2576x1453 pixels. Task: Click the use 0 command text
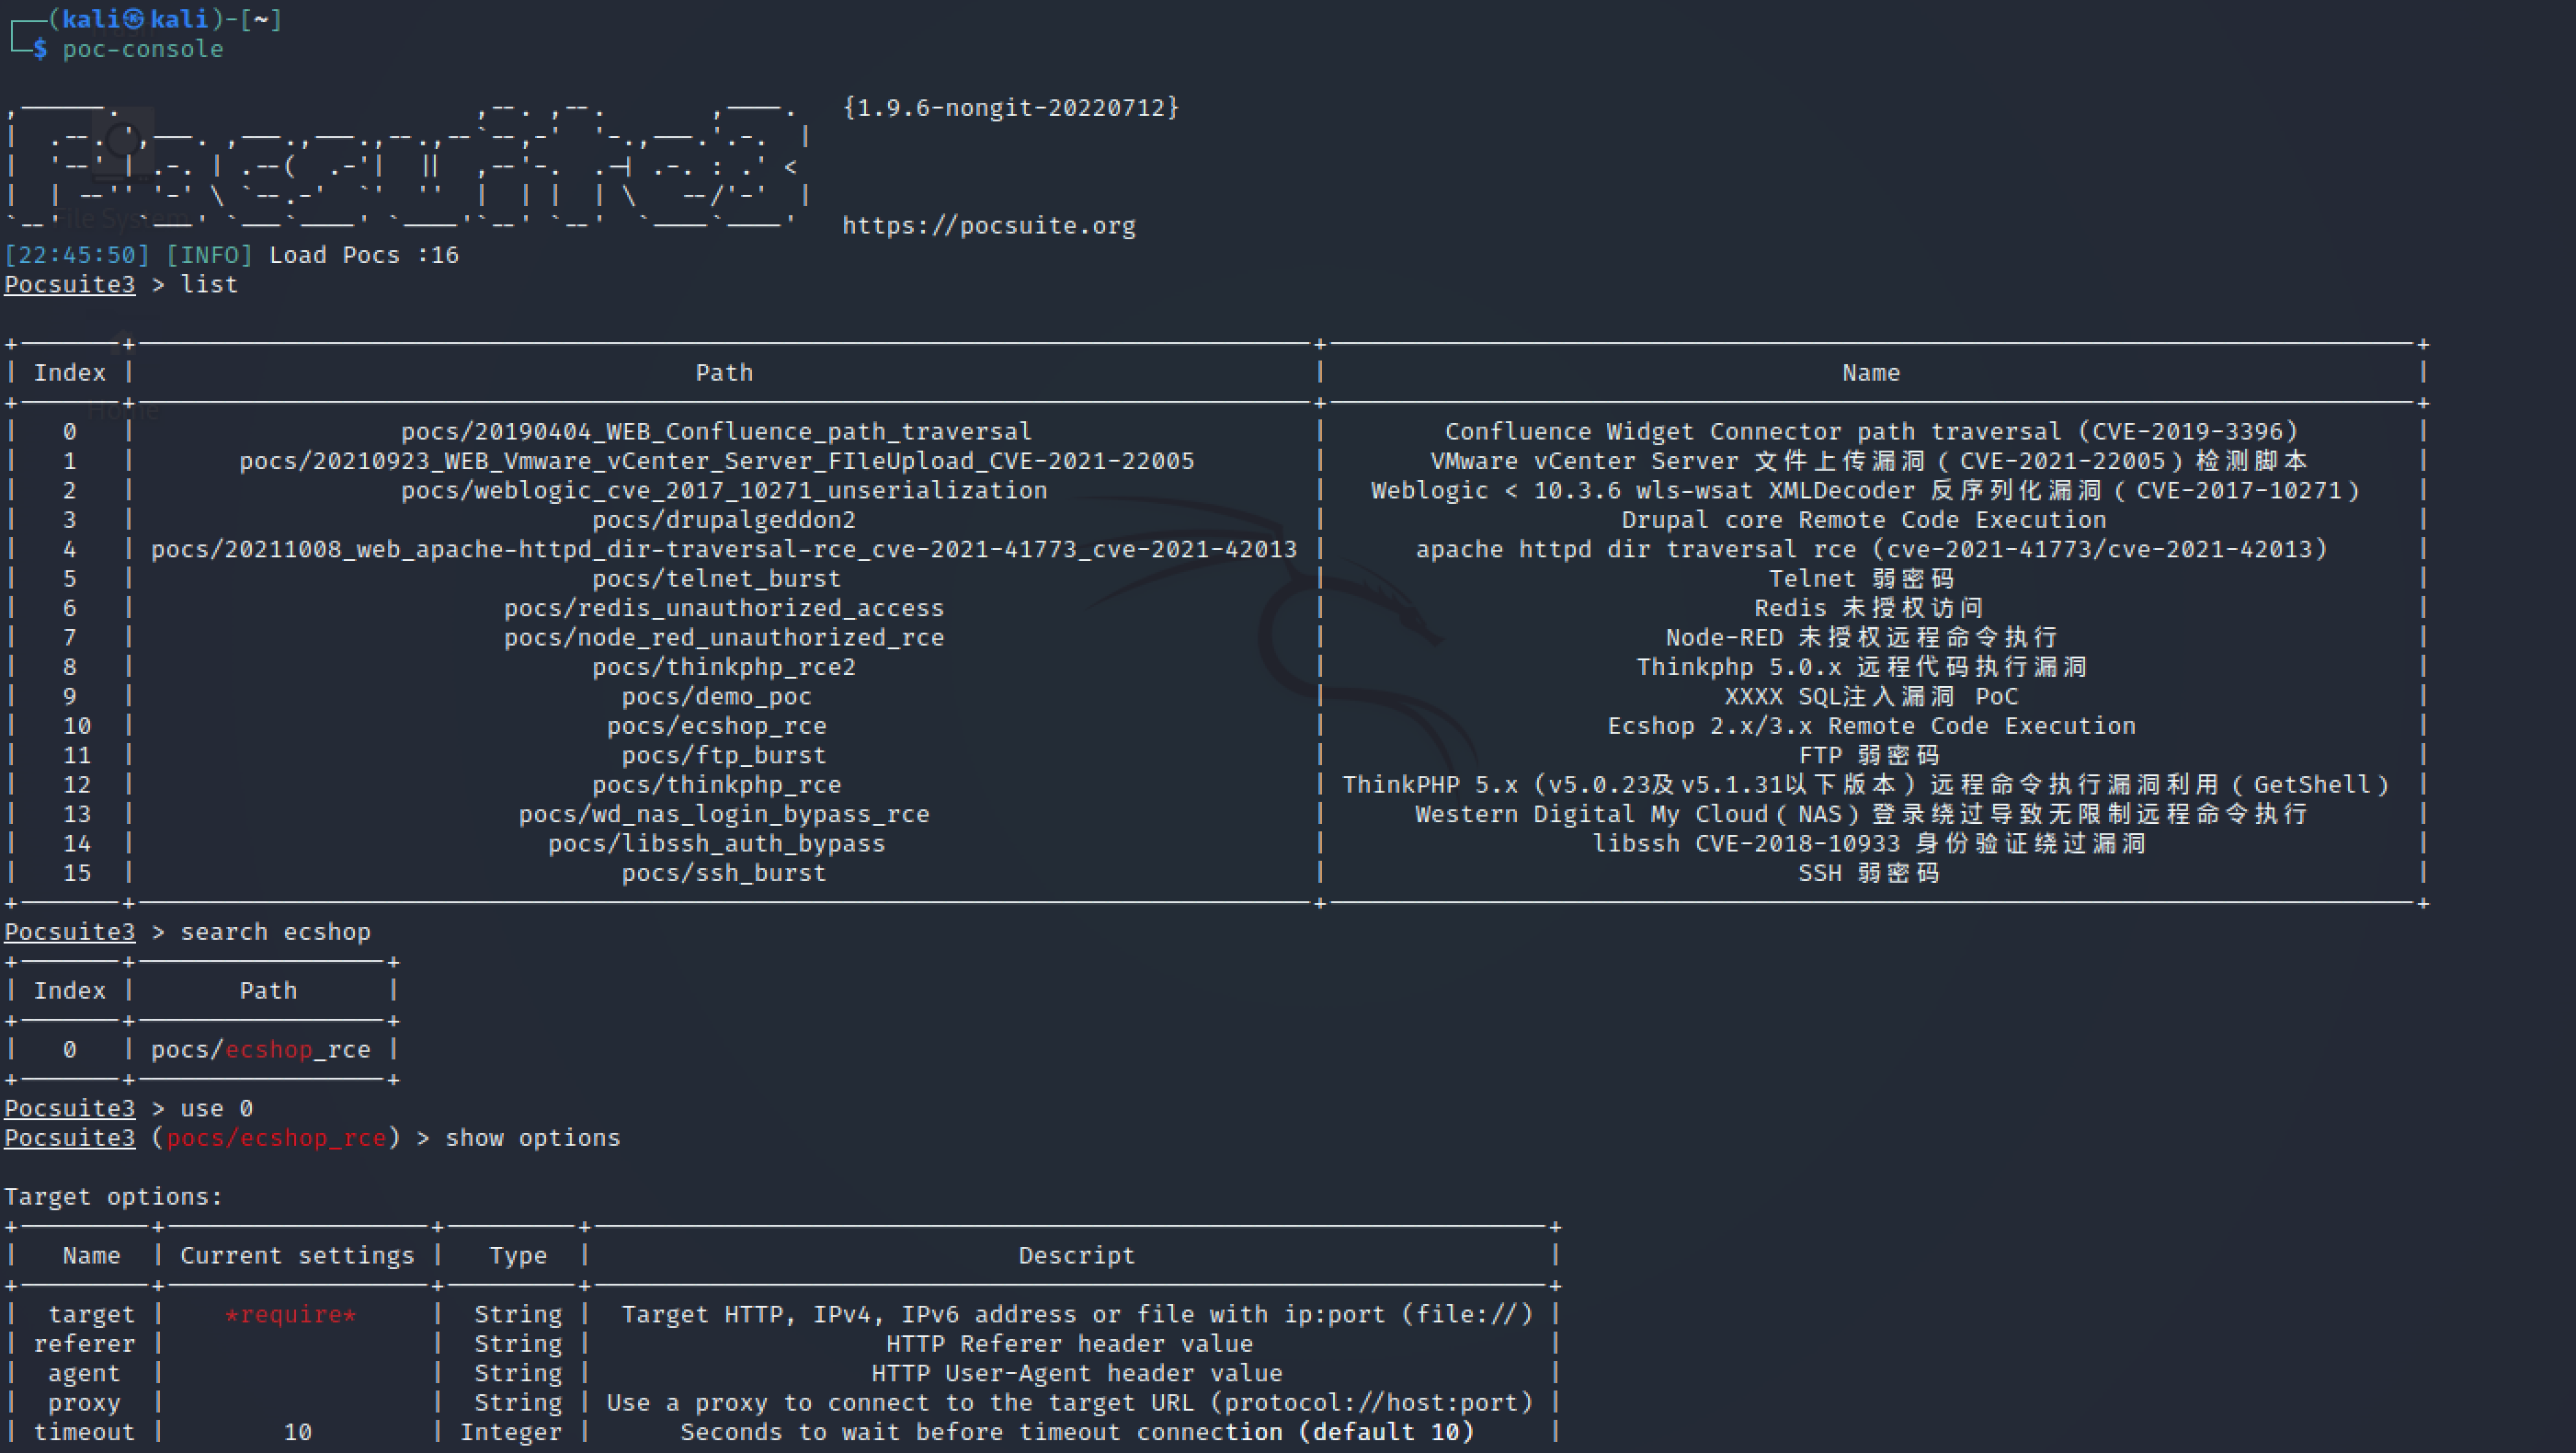pyautogui.click(x=216, y=1108)
